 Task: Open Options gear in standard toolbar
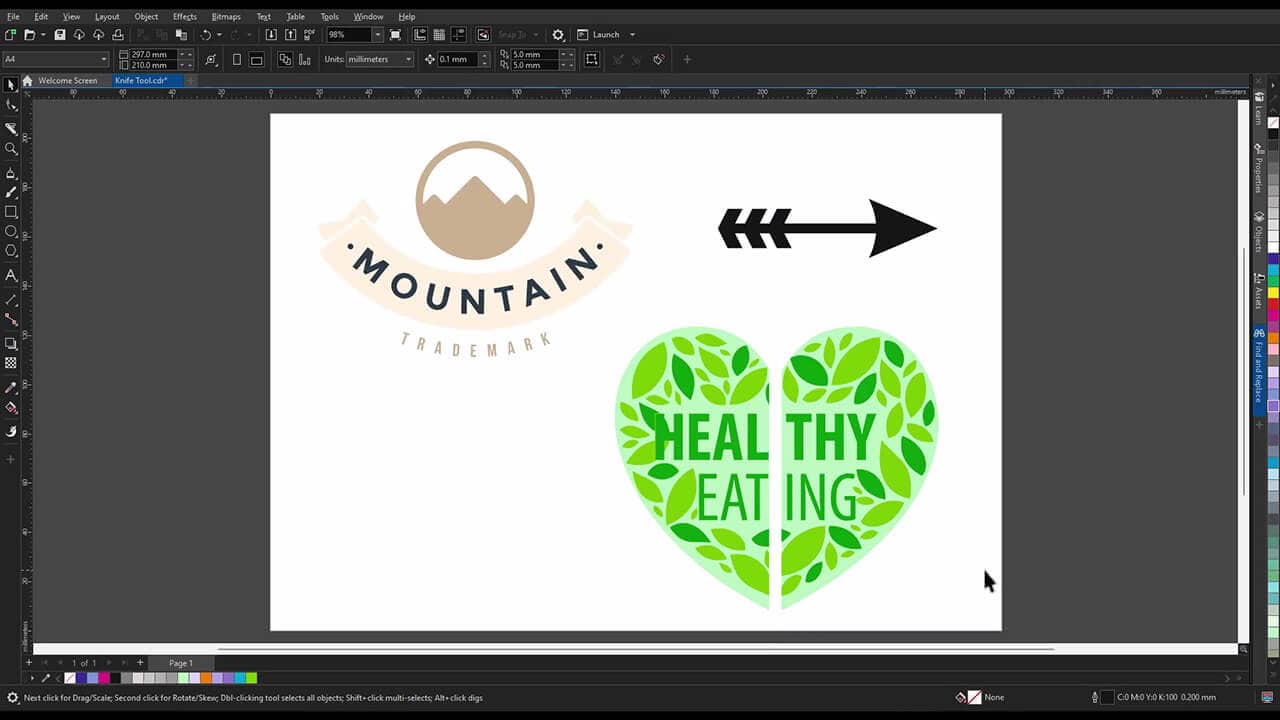click(558, 34)
